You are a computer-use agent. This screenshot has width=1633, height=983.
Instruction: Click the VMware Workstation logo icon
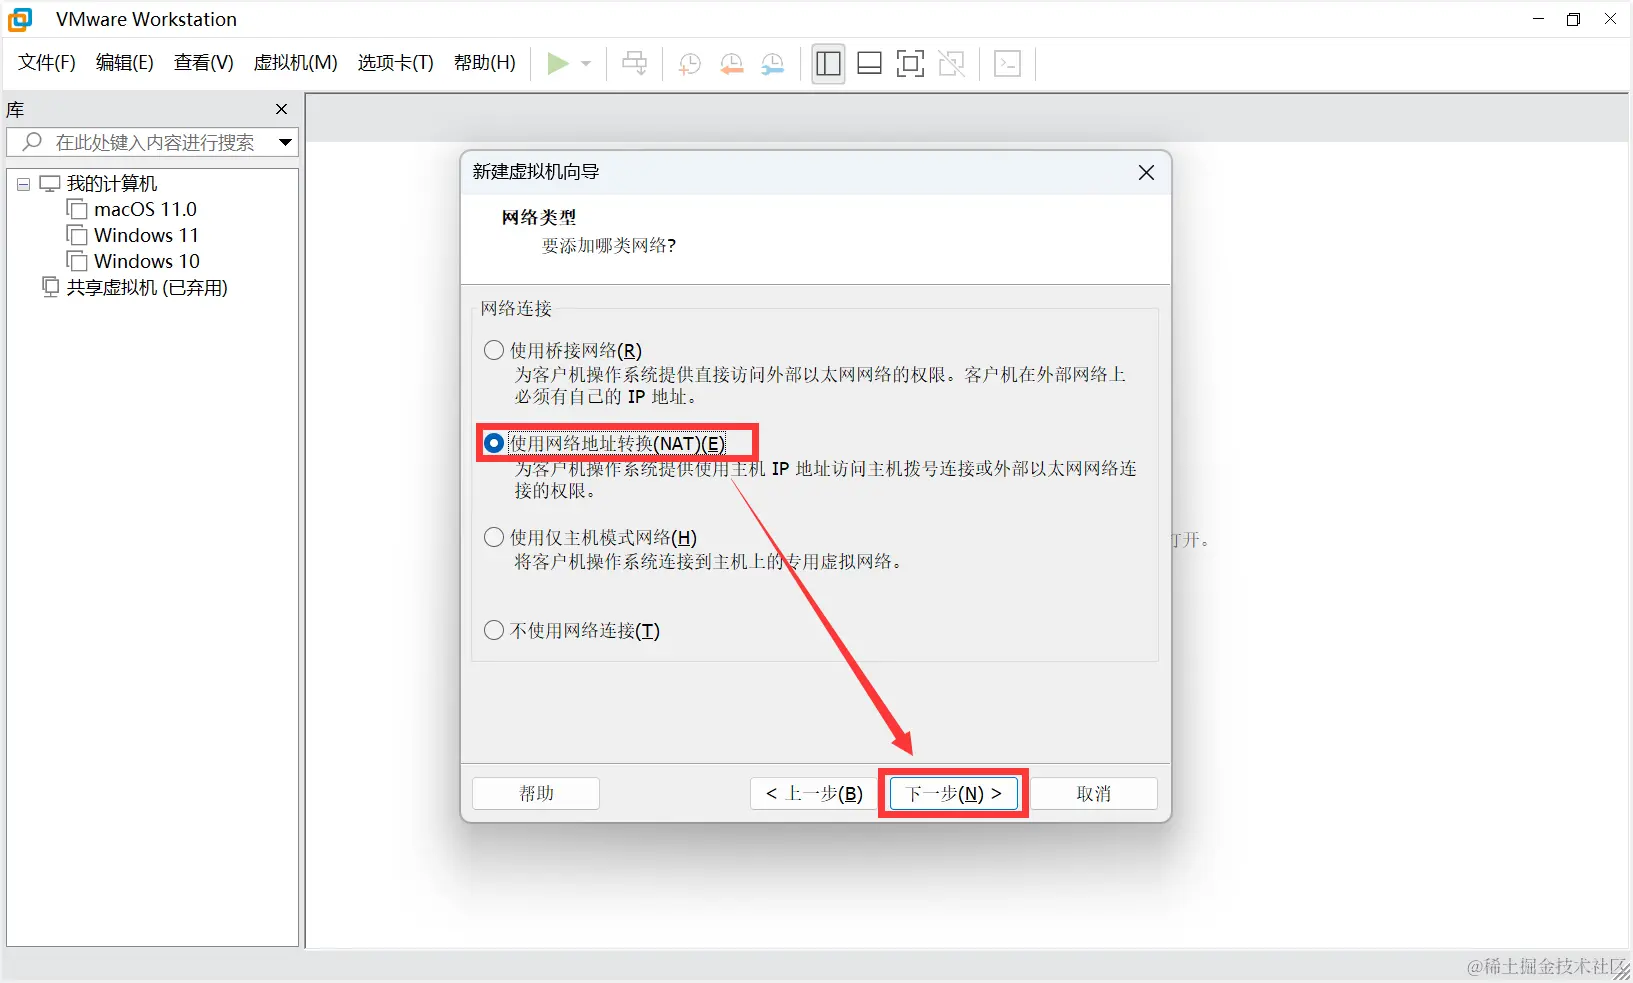click(x=20, y=19)
